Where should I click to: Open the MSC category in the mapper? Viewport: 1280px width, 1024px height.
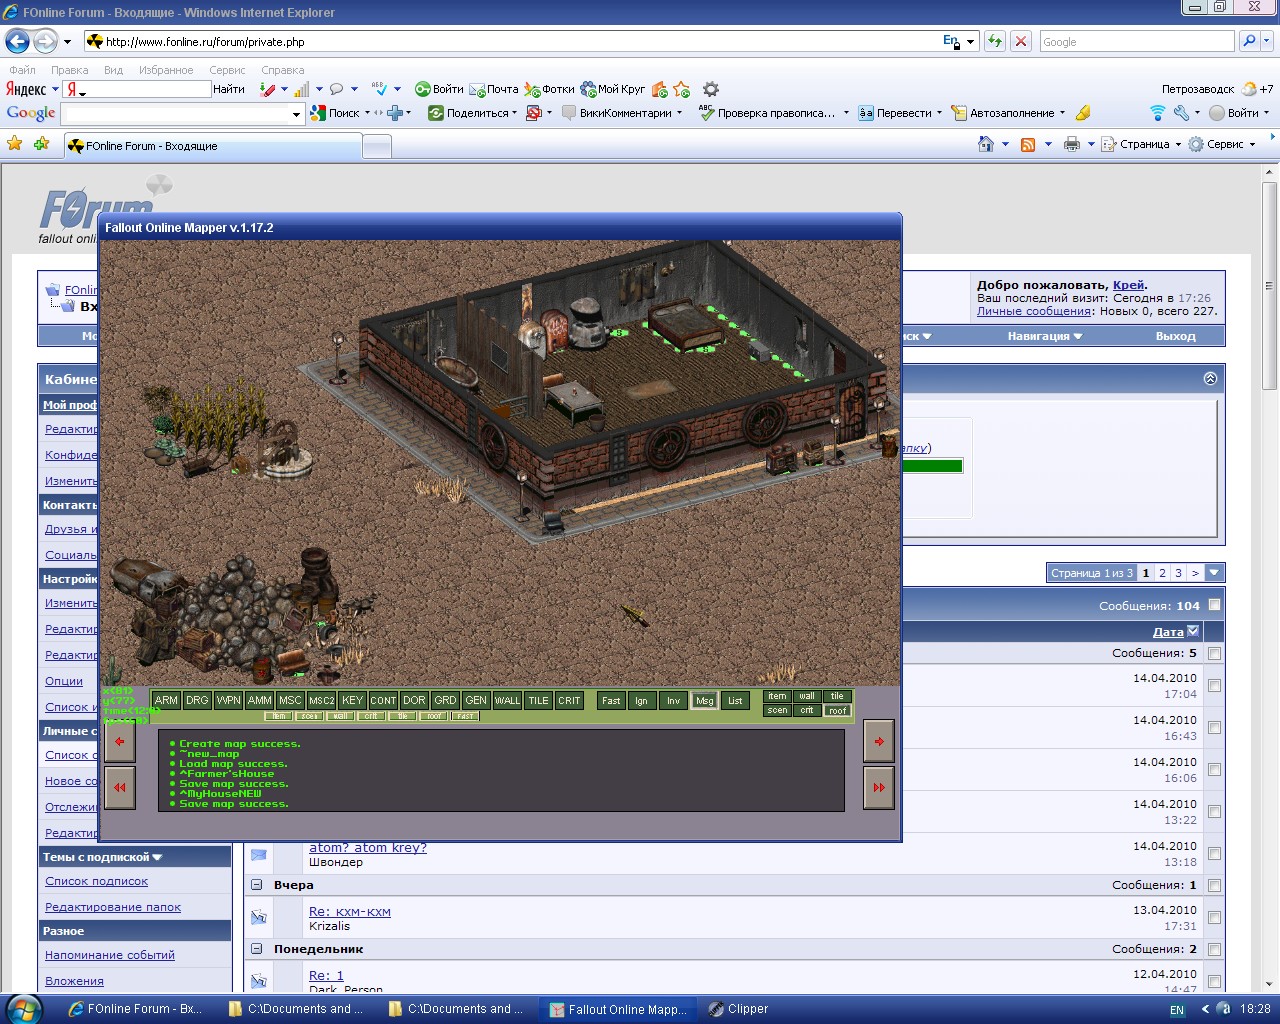click(290, 700)
